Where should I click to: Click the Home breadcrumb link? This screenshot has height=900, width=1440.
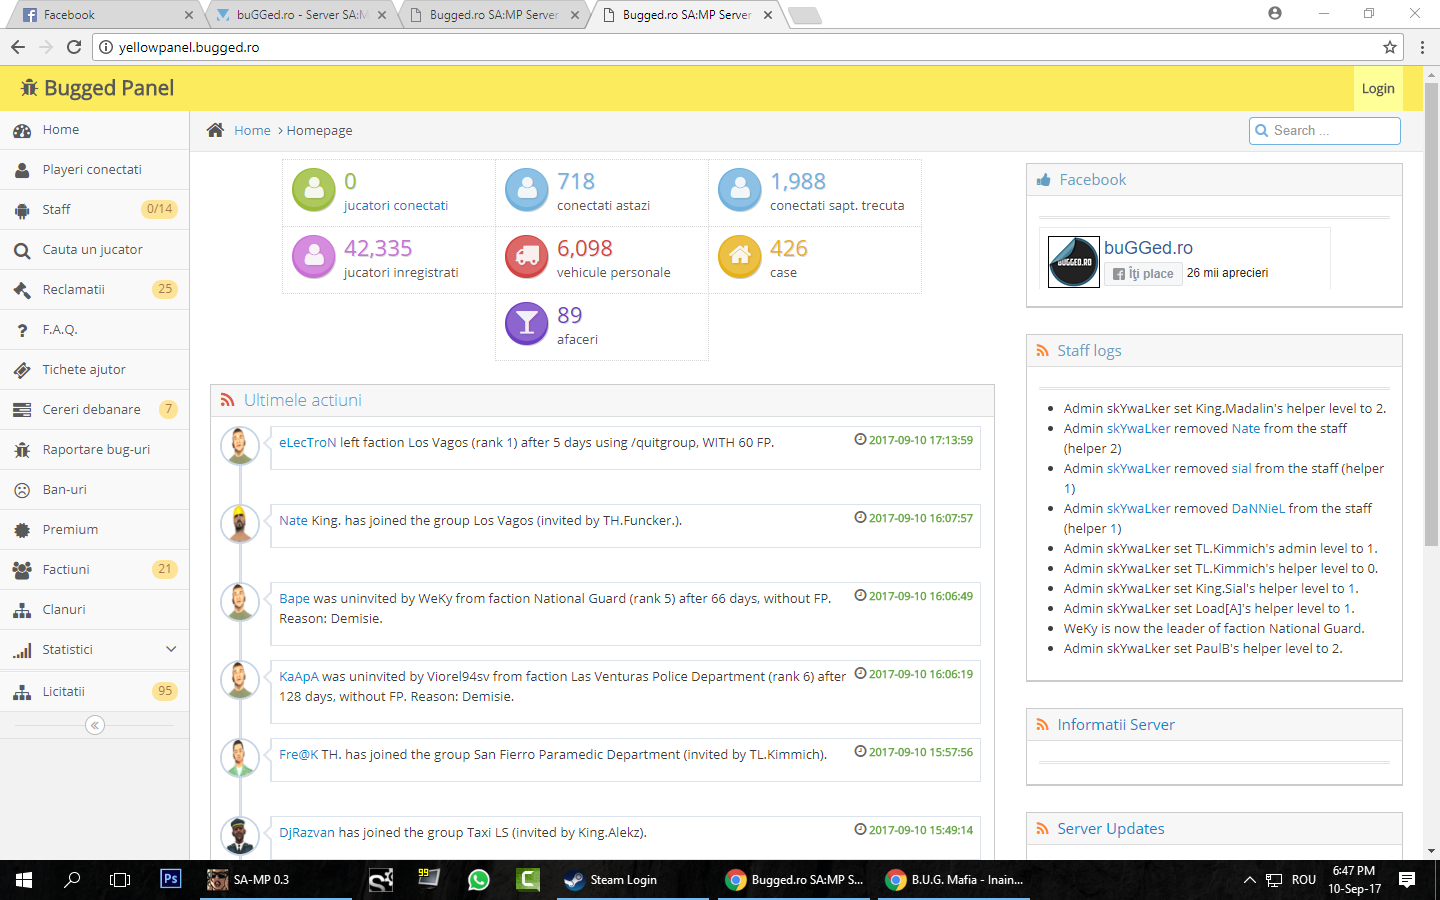click(x=252, y=131)
